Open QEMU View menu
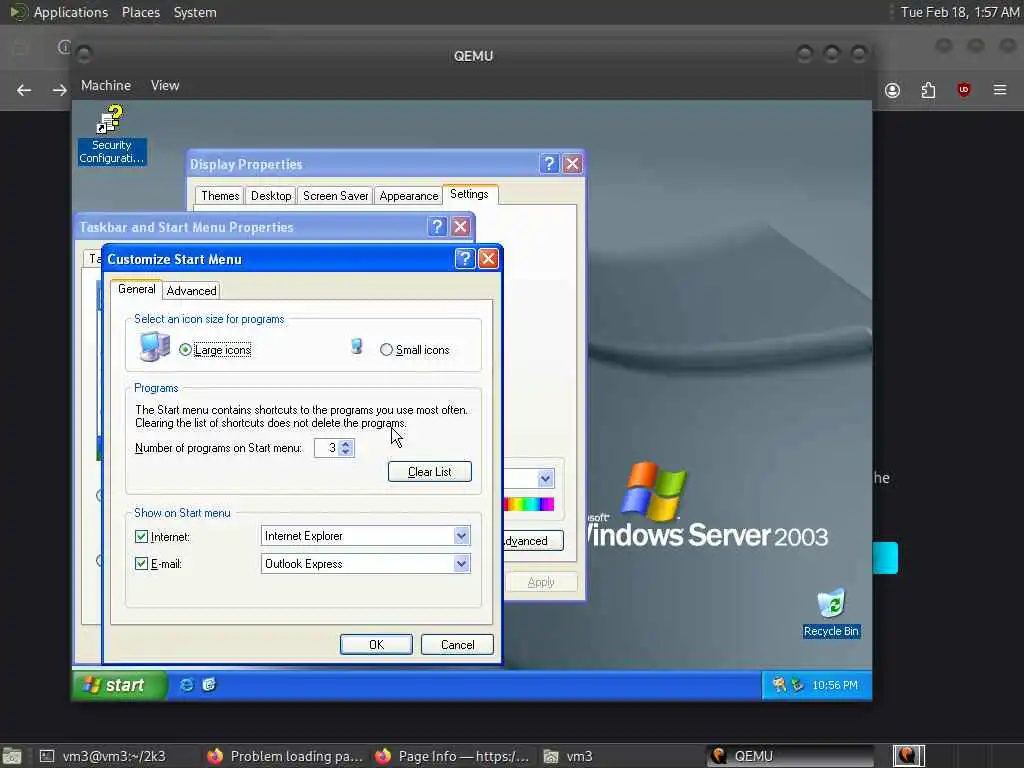Screen dimensions: 1024x768 [165, 86]
